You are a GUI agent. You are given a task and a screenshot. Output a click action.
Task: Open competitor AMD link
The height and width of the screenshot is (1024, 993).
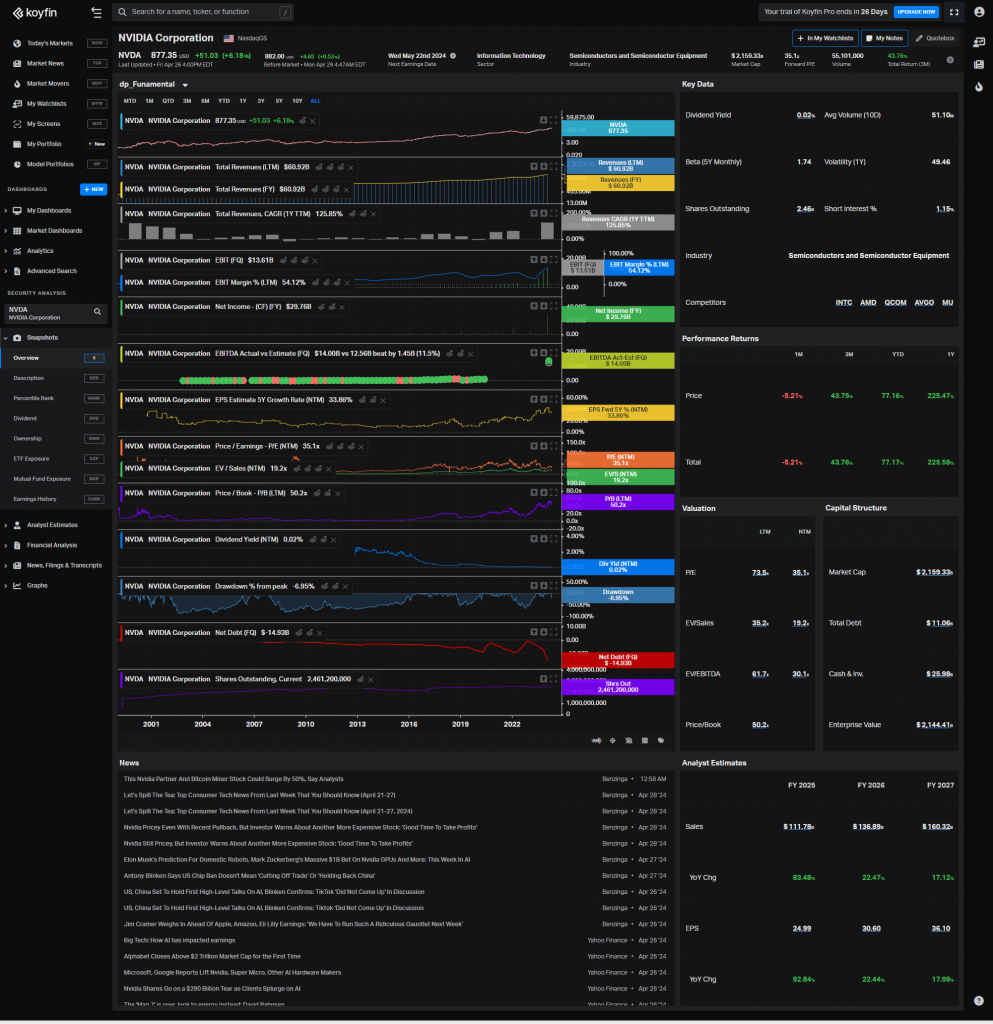click(x=868, y=303)
